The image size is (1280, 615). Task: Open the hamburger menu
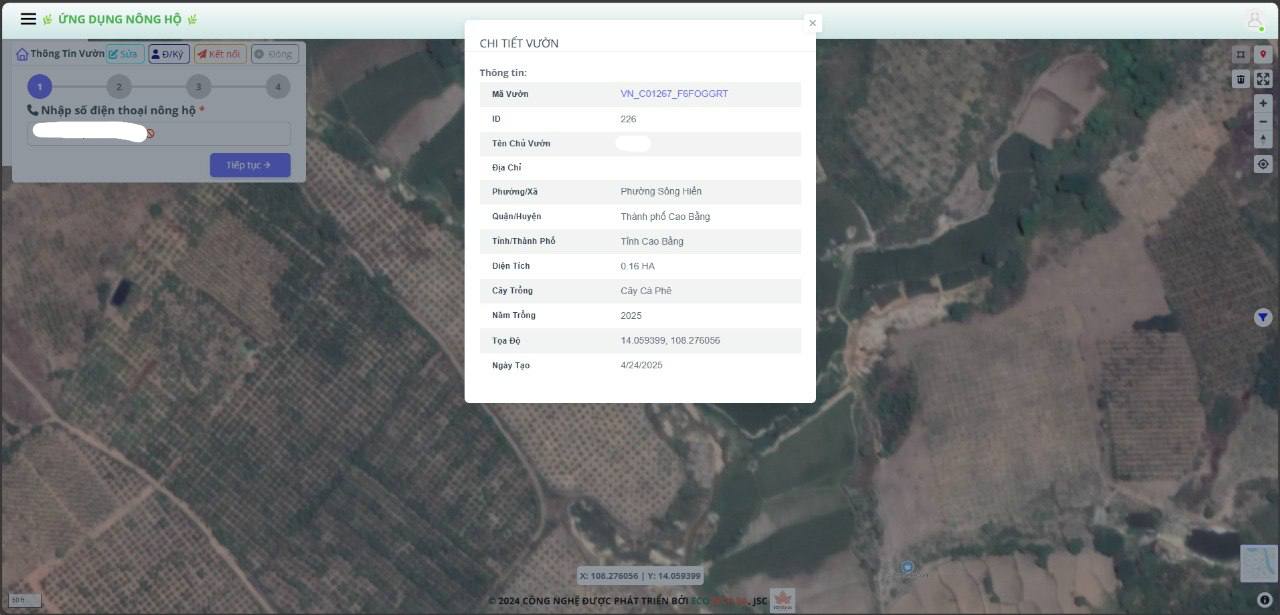(28, 19)
